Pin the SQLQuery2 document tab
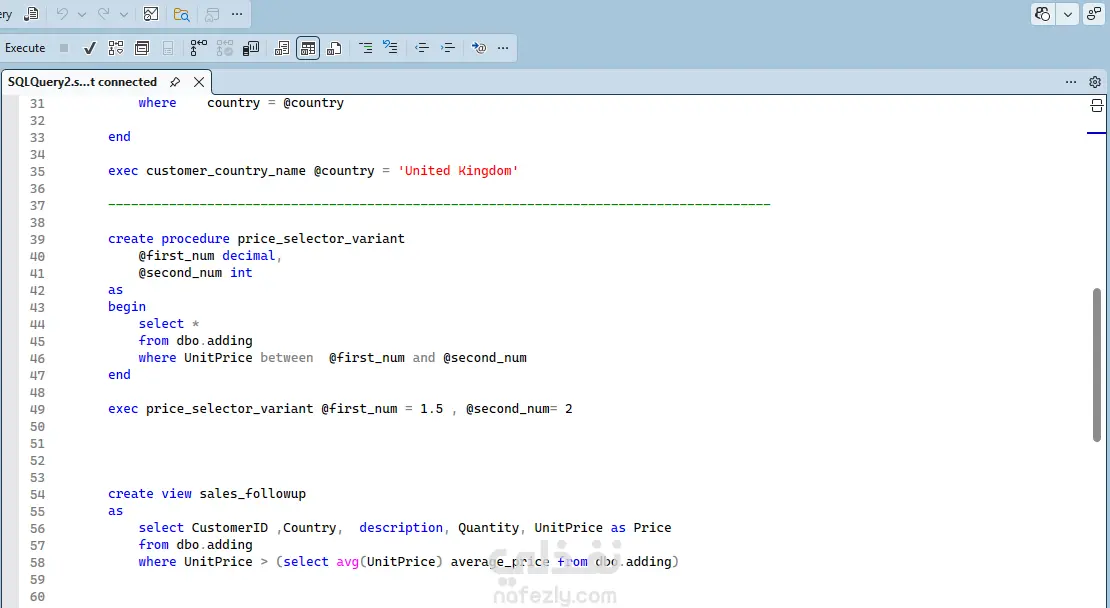 coord(175,82)
